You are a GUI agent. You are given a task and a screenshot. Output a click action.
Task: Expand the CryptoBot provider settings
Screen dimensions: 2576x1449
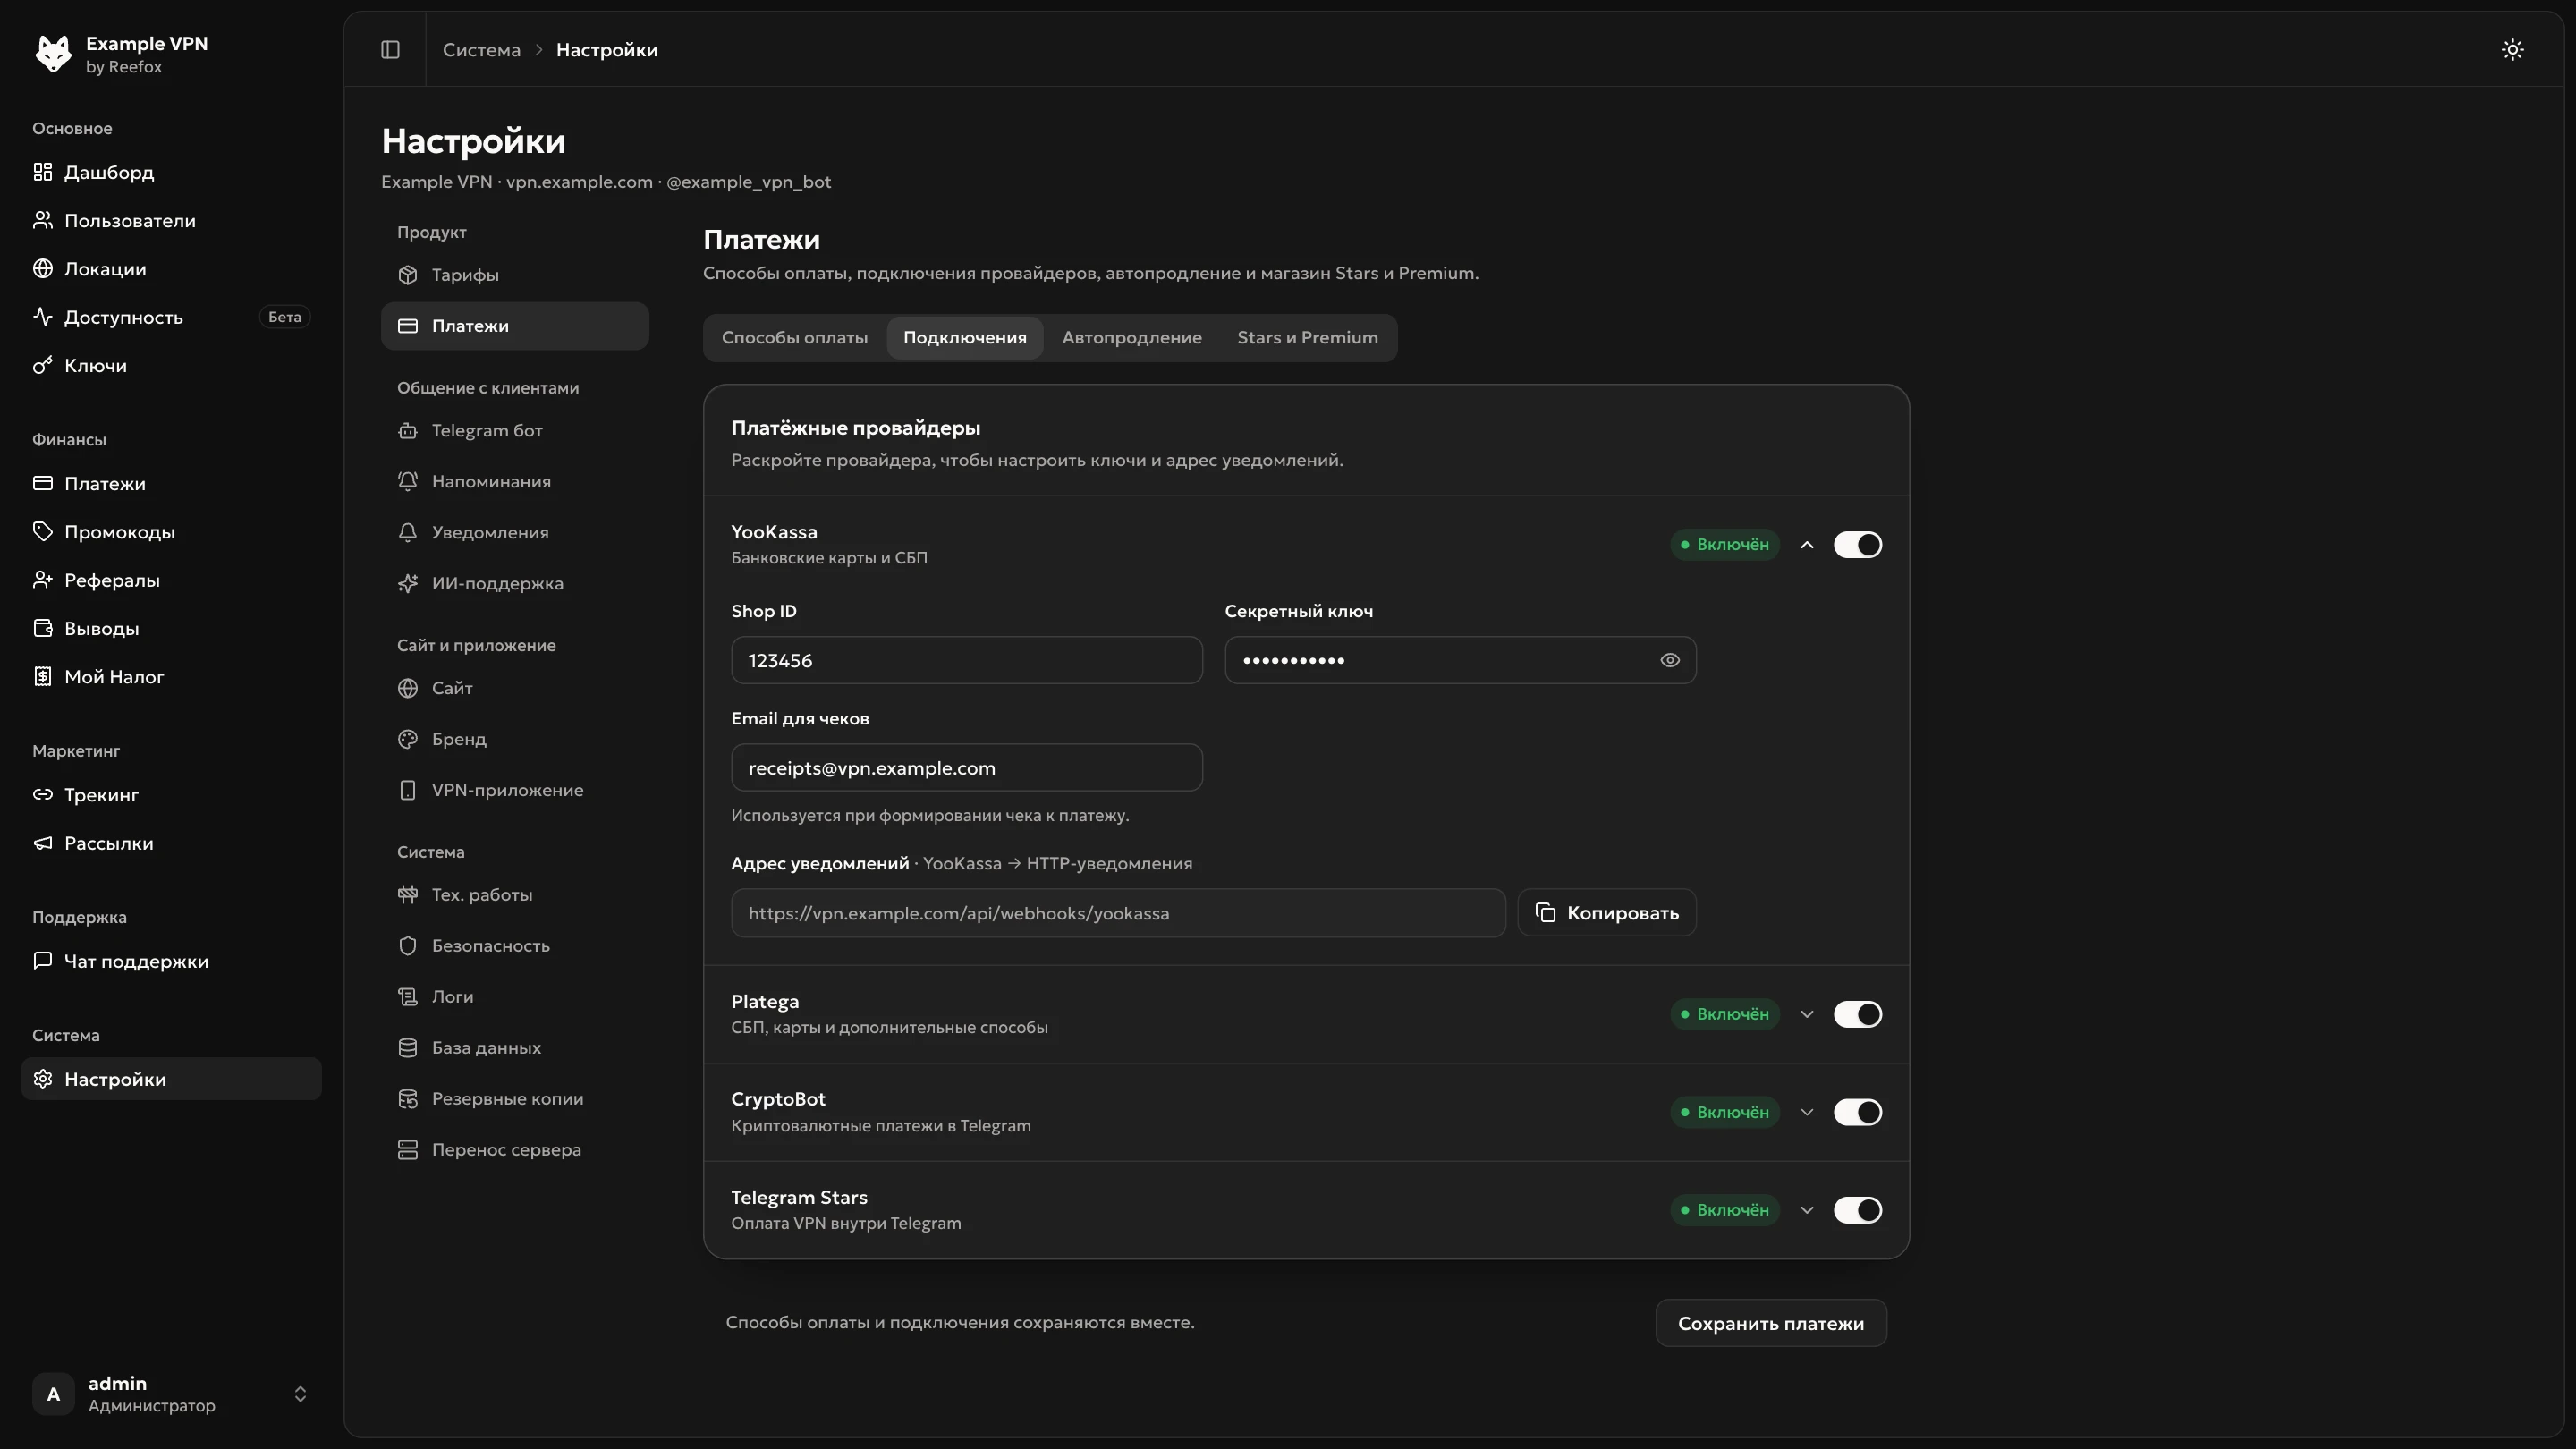pos(1806,1112)
